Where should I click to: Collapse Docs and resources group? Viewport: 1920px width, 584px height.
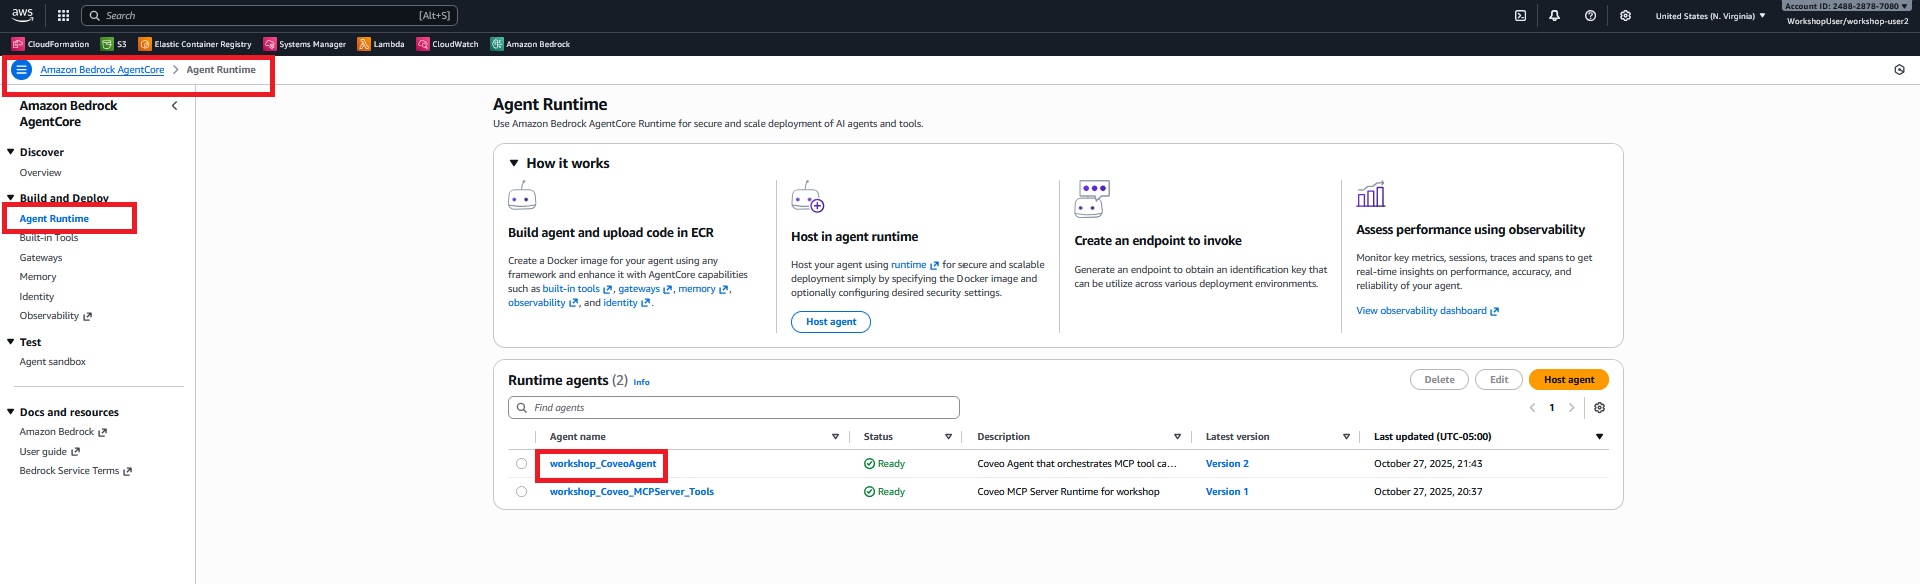(11, 412)
